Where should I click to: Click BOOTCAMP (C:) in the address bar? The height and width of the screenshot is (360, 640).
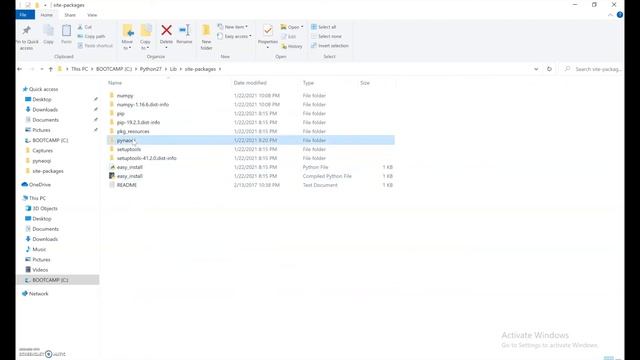tap(114, 69)
